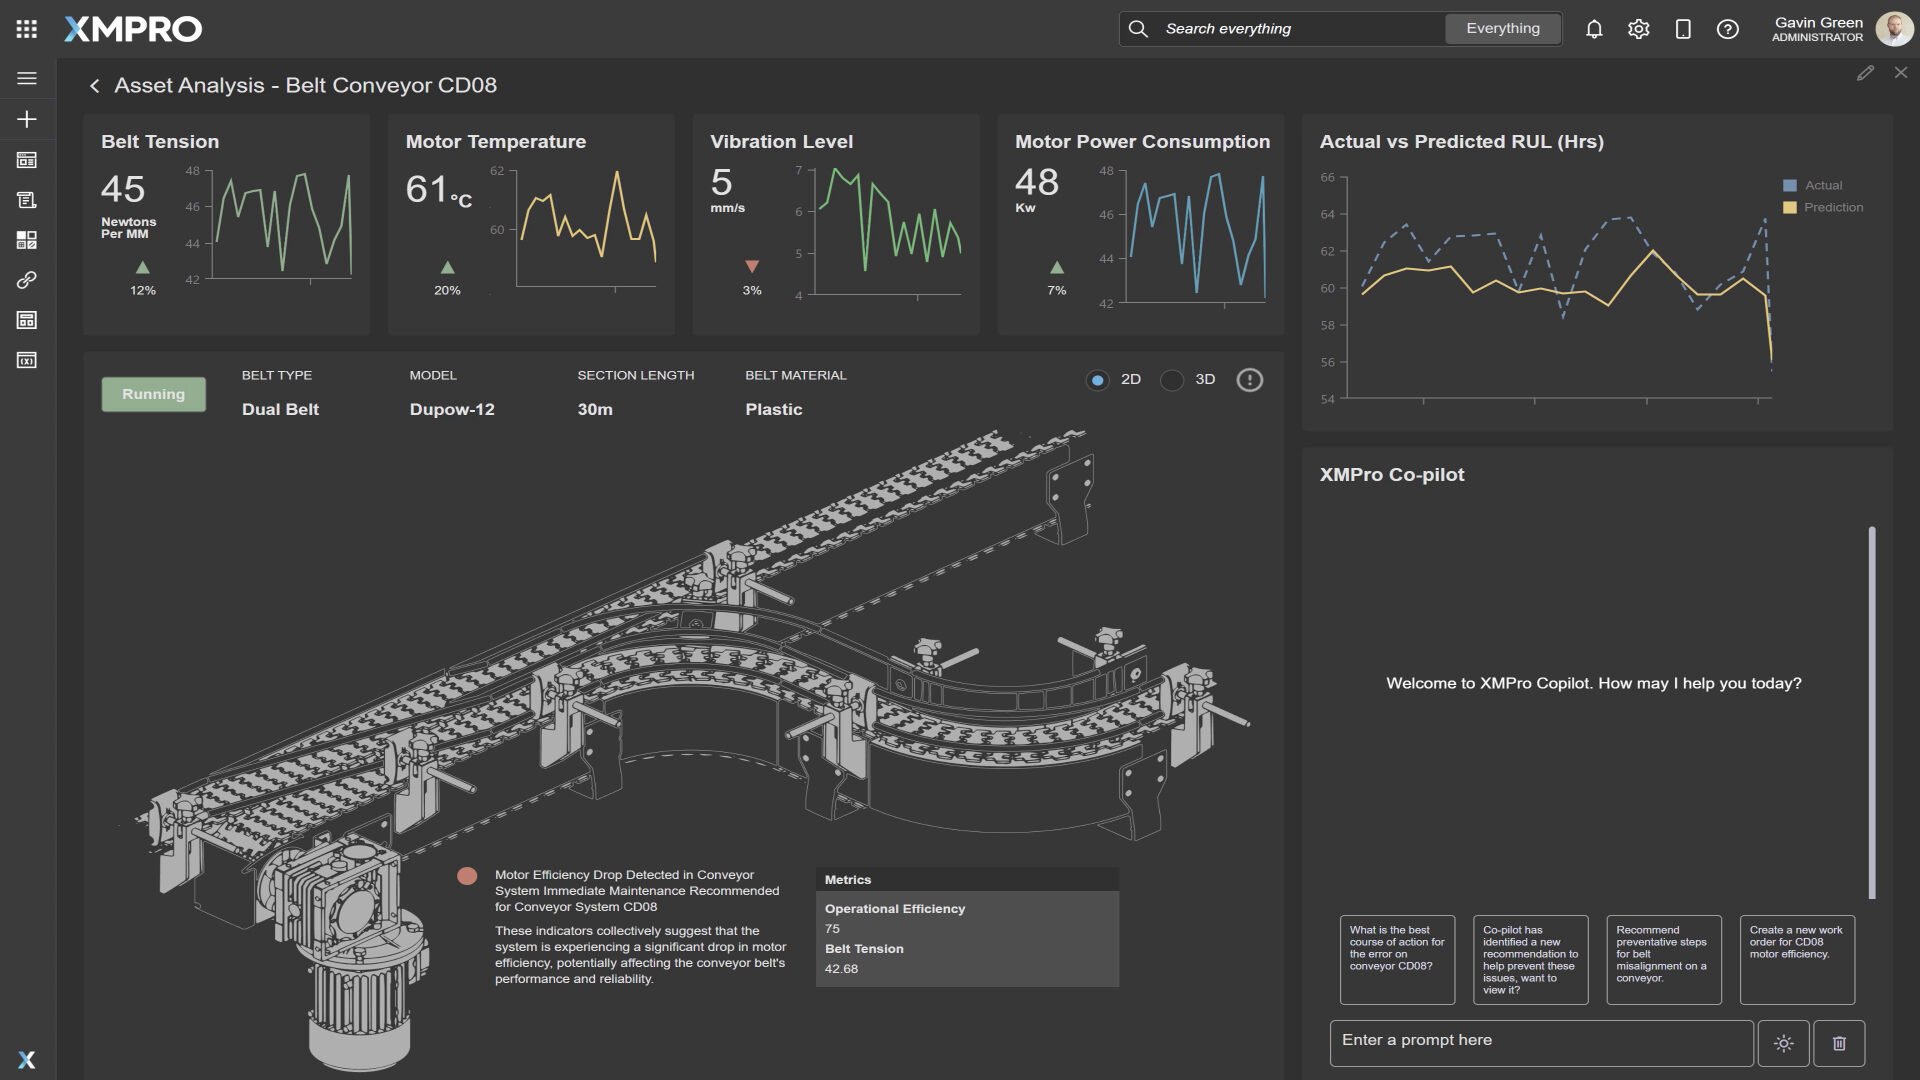Click the alert info icon next to the 3D option
Image resolution: width=1920 pixels, height=1080 pixels.
(x=1249, y=380)
